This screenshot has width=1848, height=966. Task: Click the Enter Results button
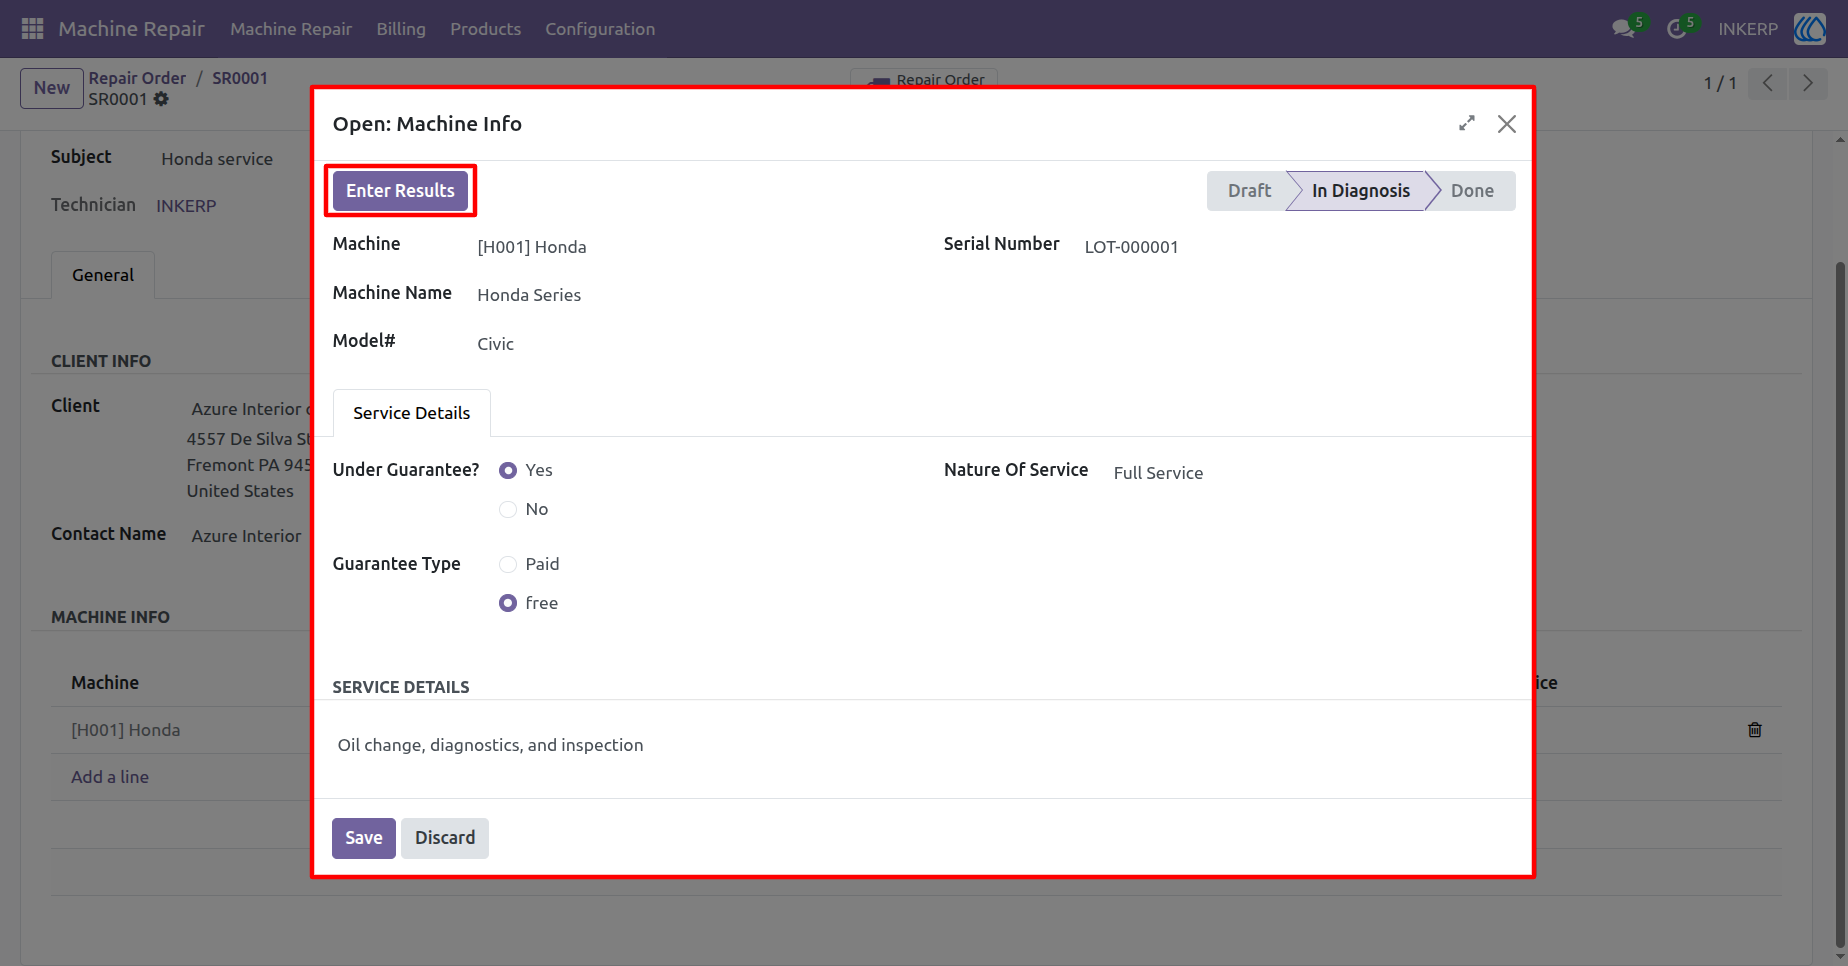click(x=400, y=190)
